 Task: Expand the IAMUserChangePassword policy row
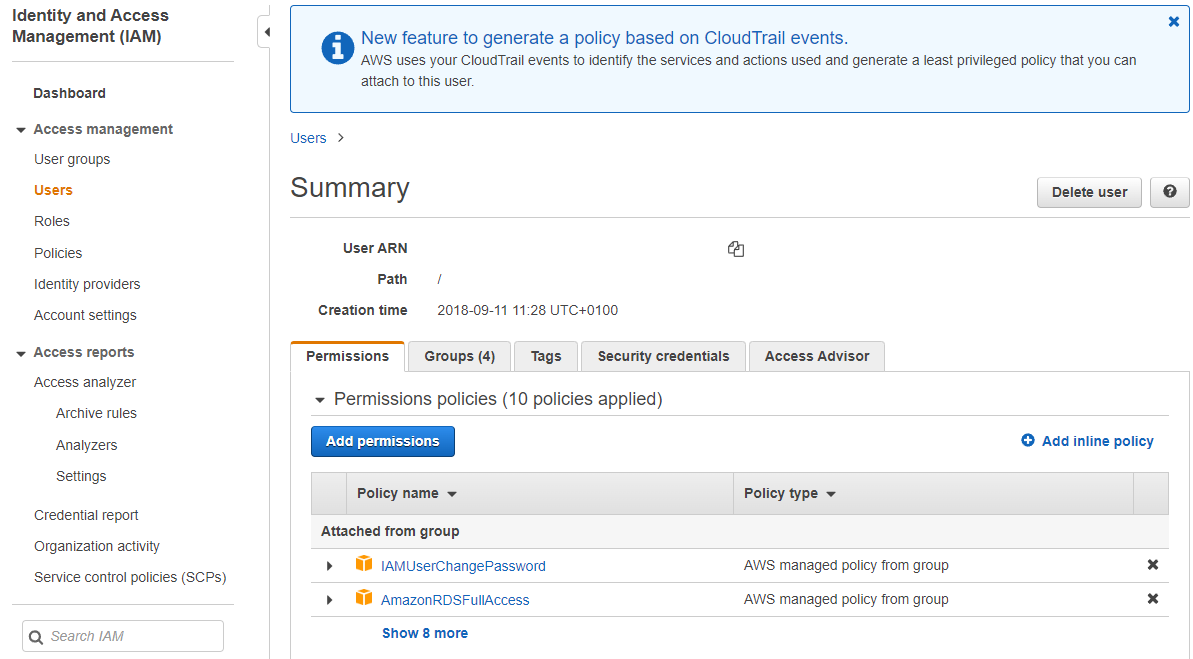pyautogui.click(x=330, y=566)
